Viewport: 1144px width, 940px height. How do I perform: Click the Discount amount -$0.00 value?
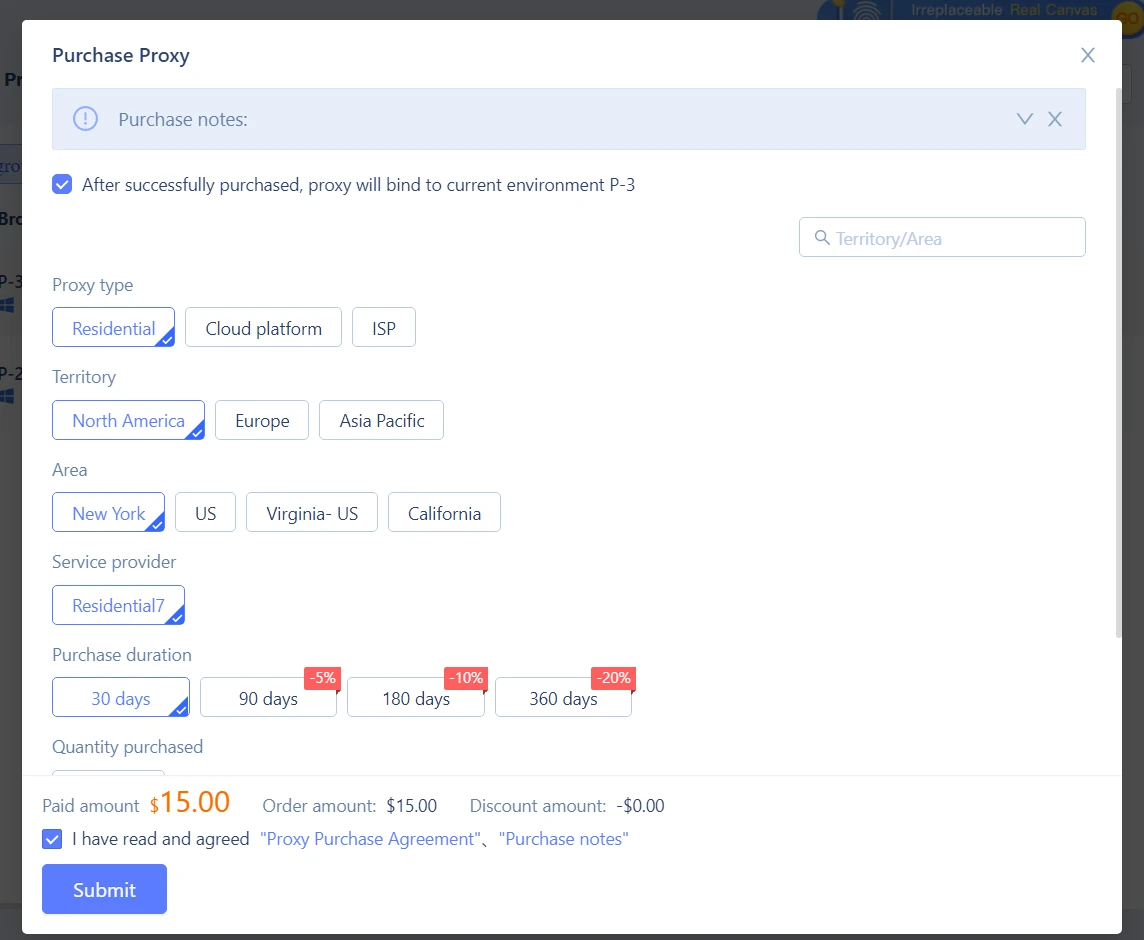[x=641, y=806]
